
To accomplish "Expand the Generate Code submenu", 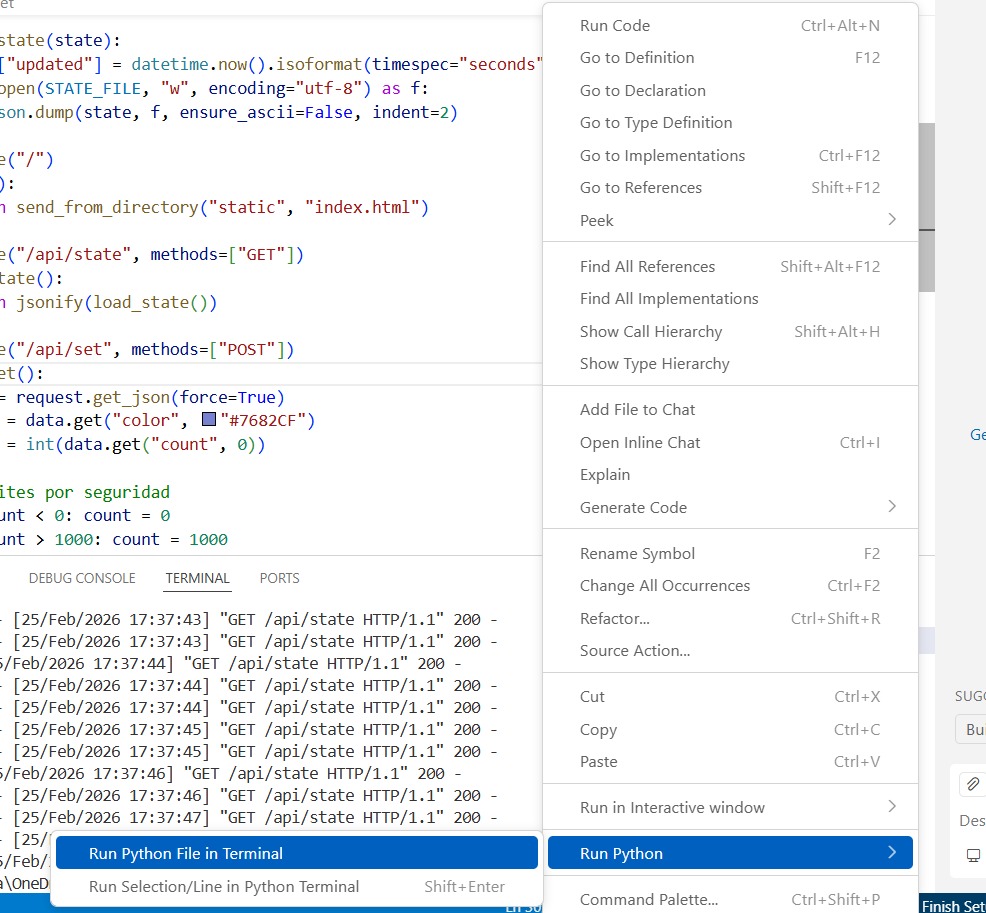I will pos(892,507).
